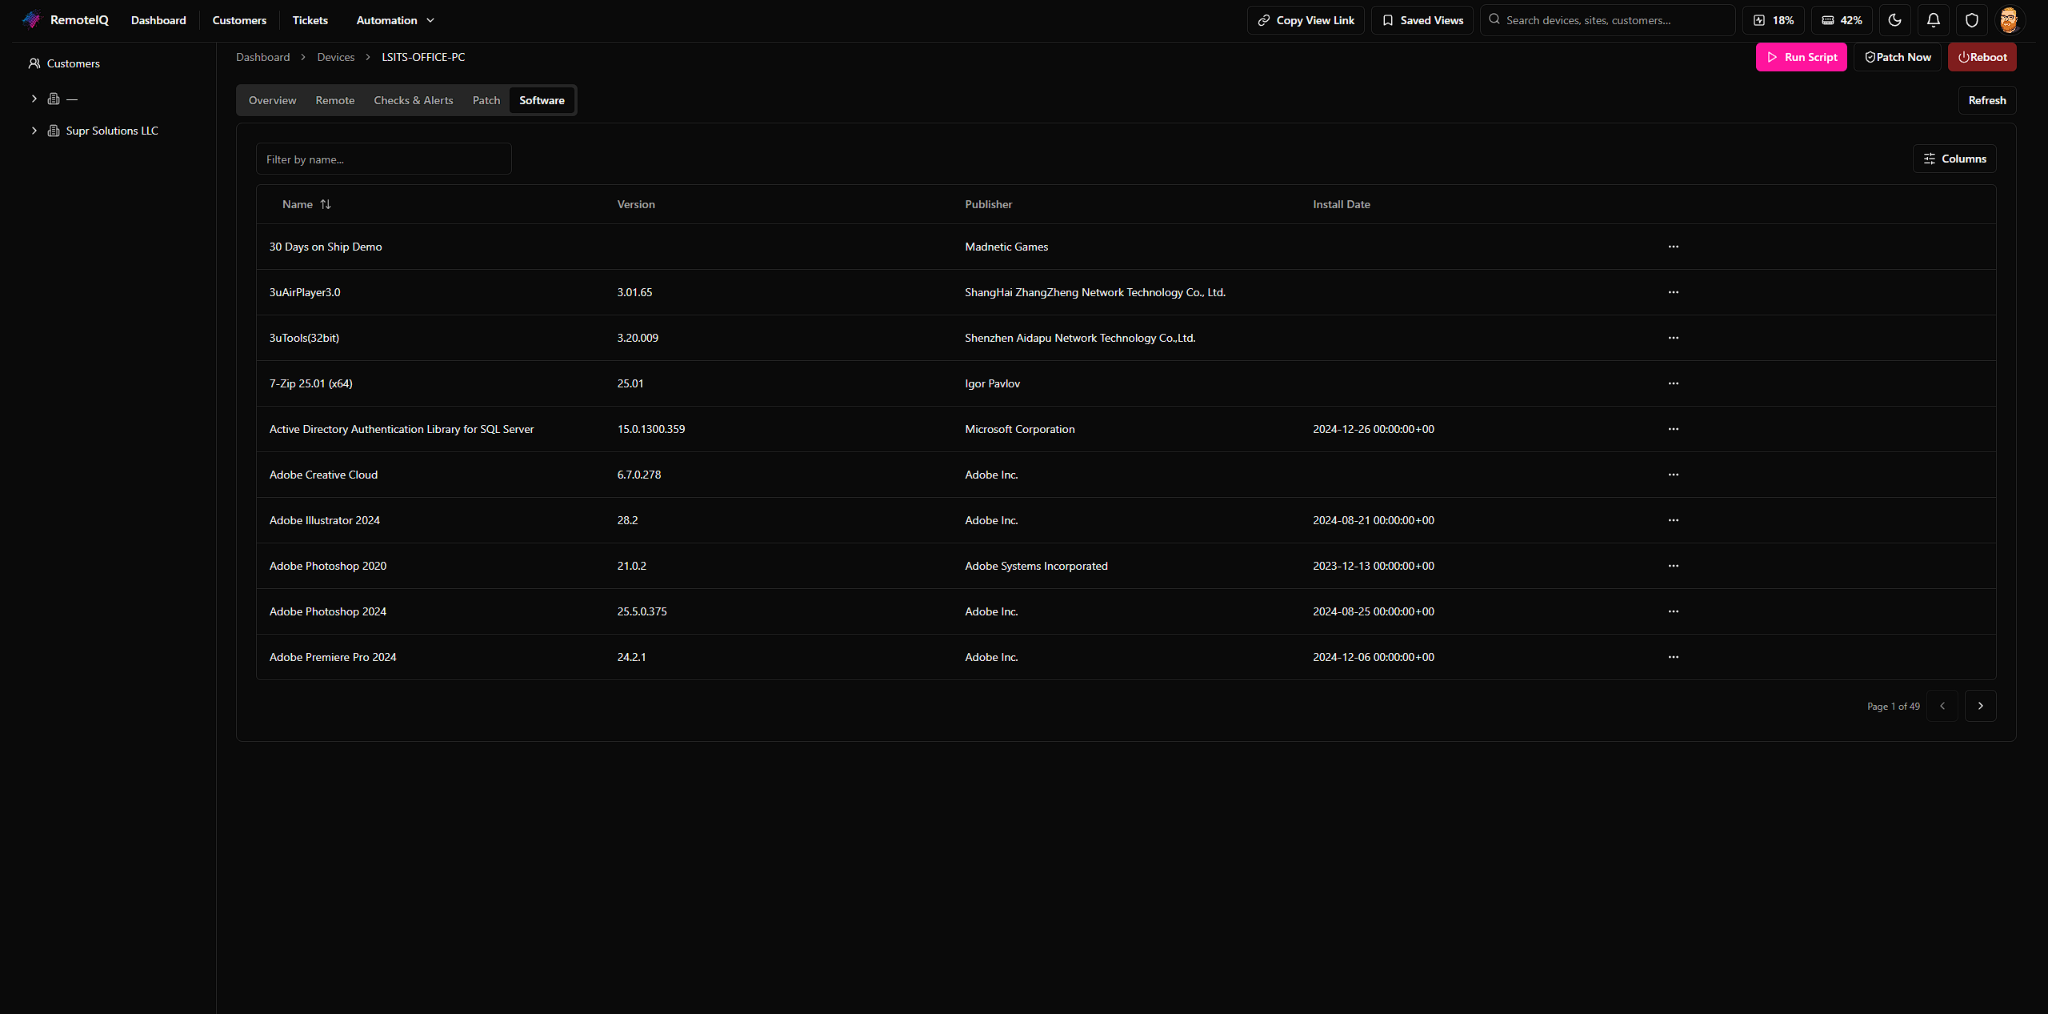Click the Run Script button
The height and width of the screenshot is (1014, 2048).
tap(1801, 57)
